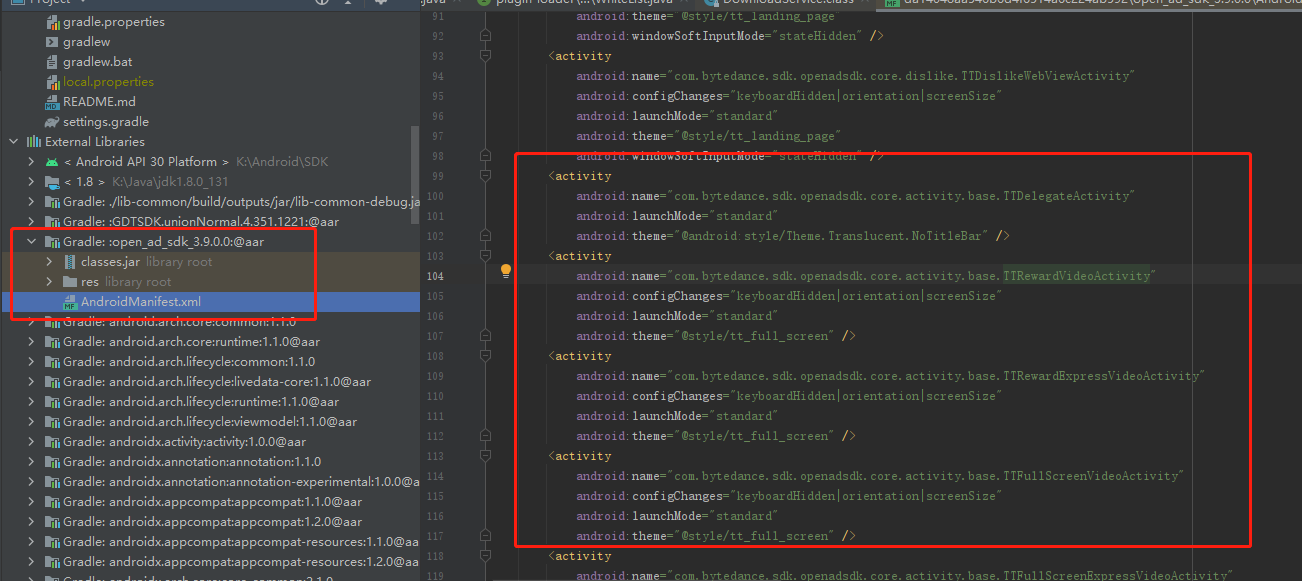Select androidx.appcompat:appcompat-resources:1.2.0 library row
The image size is (1302, 581).
click(210, 562)
